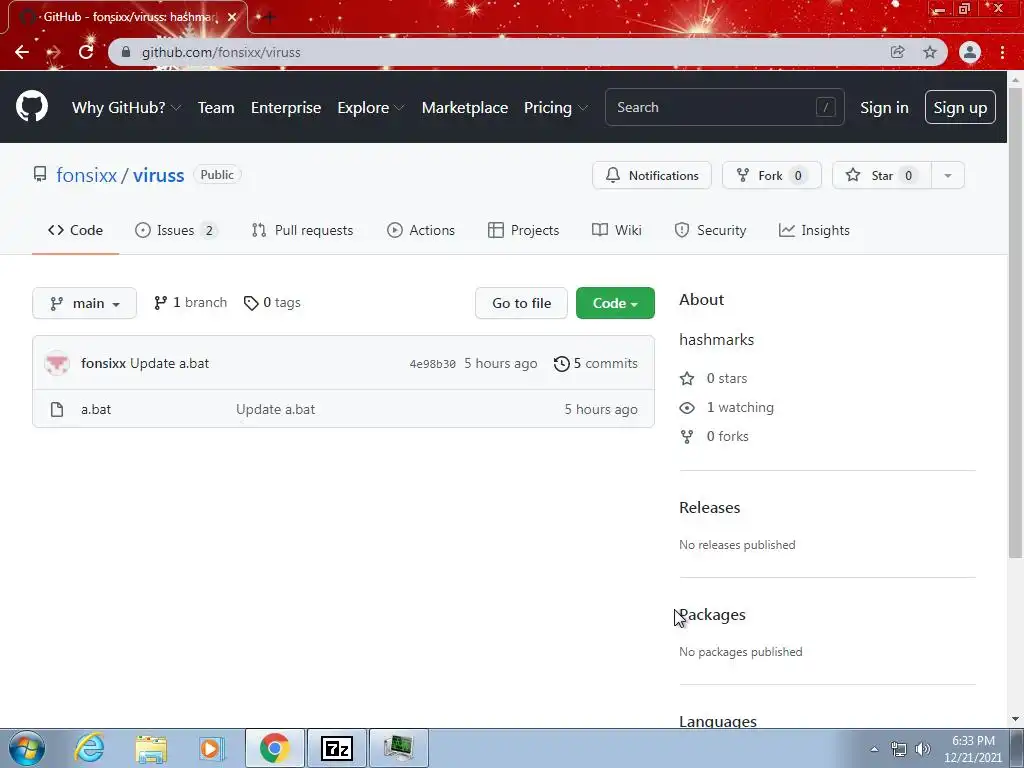Open the Code tab
This screenshot has height=768, width=1024.
coord(76,231)
